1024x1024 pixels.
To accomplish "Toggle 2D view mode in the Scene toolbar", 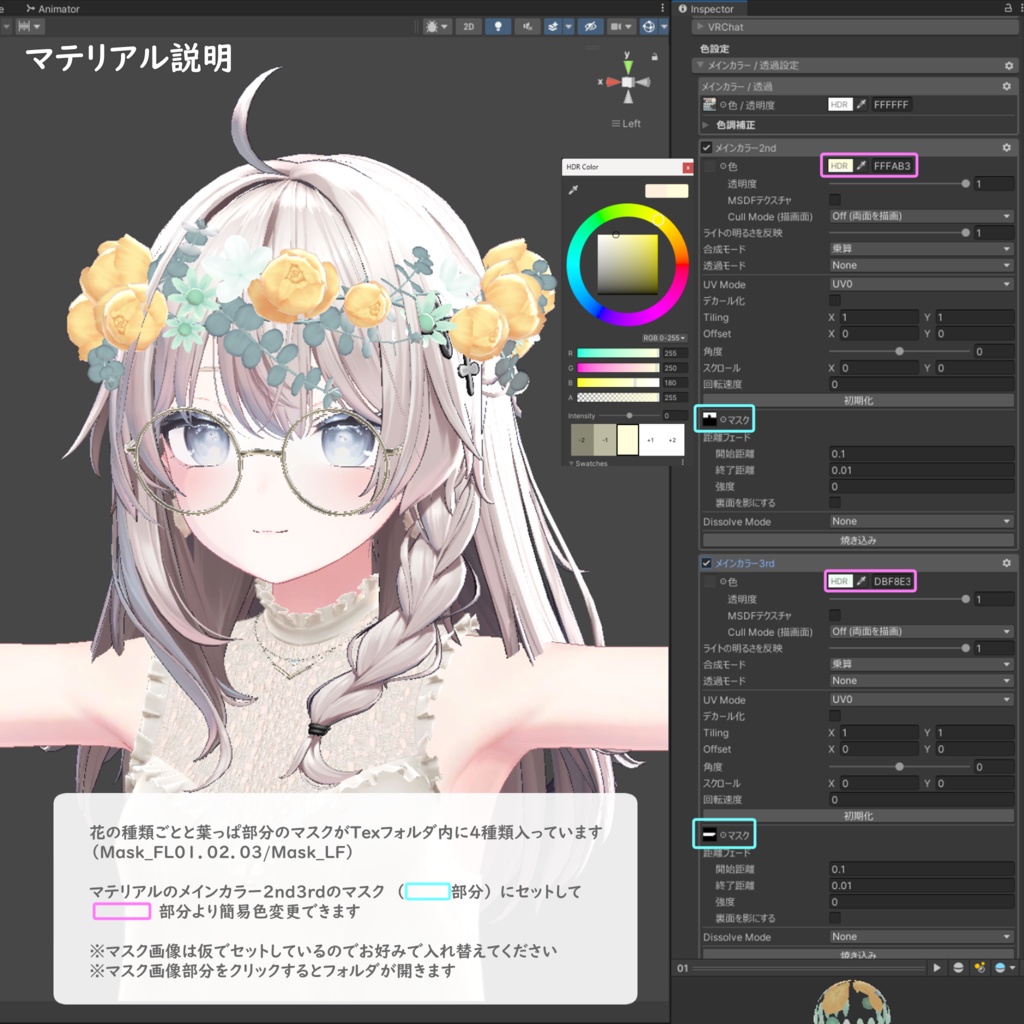I will pyautogui.click(x=469, y=25).
